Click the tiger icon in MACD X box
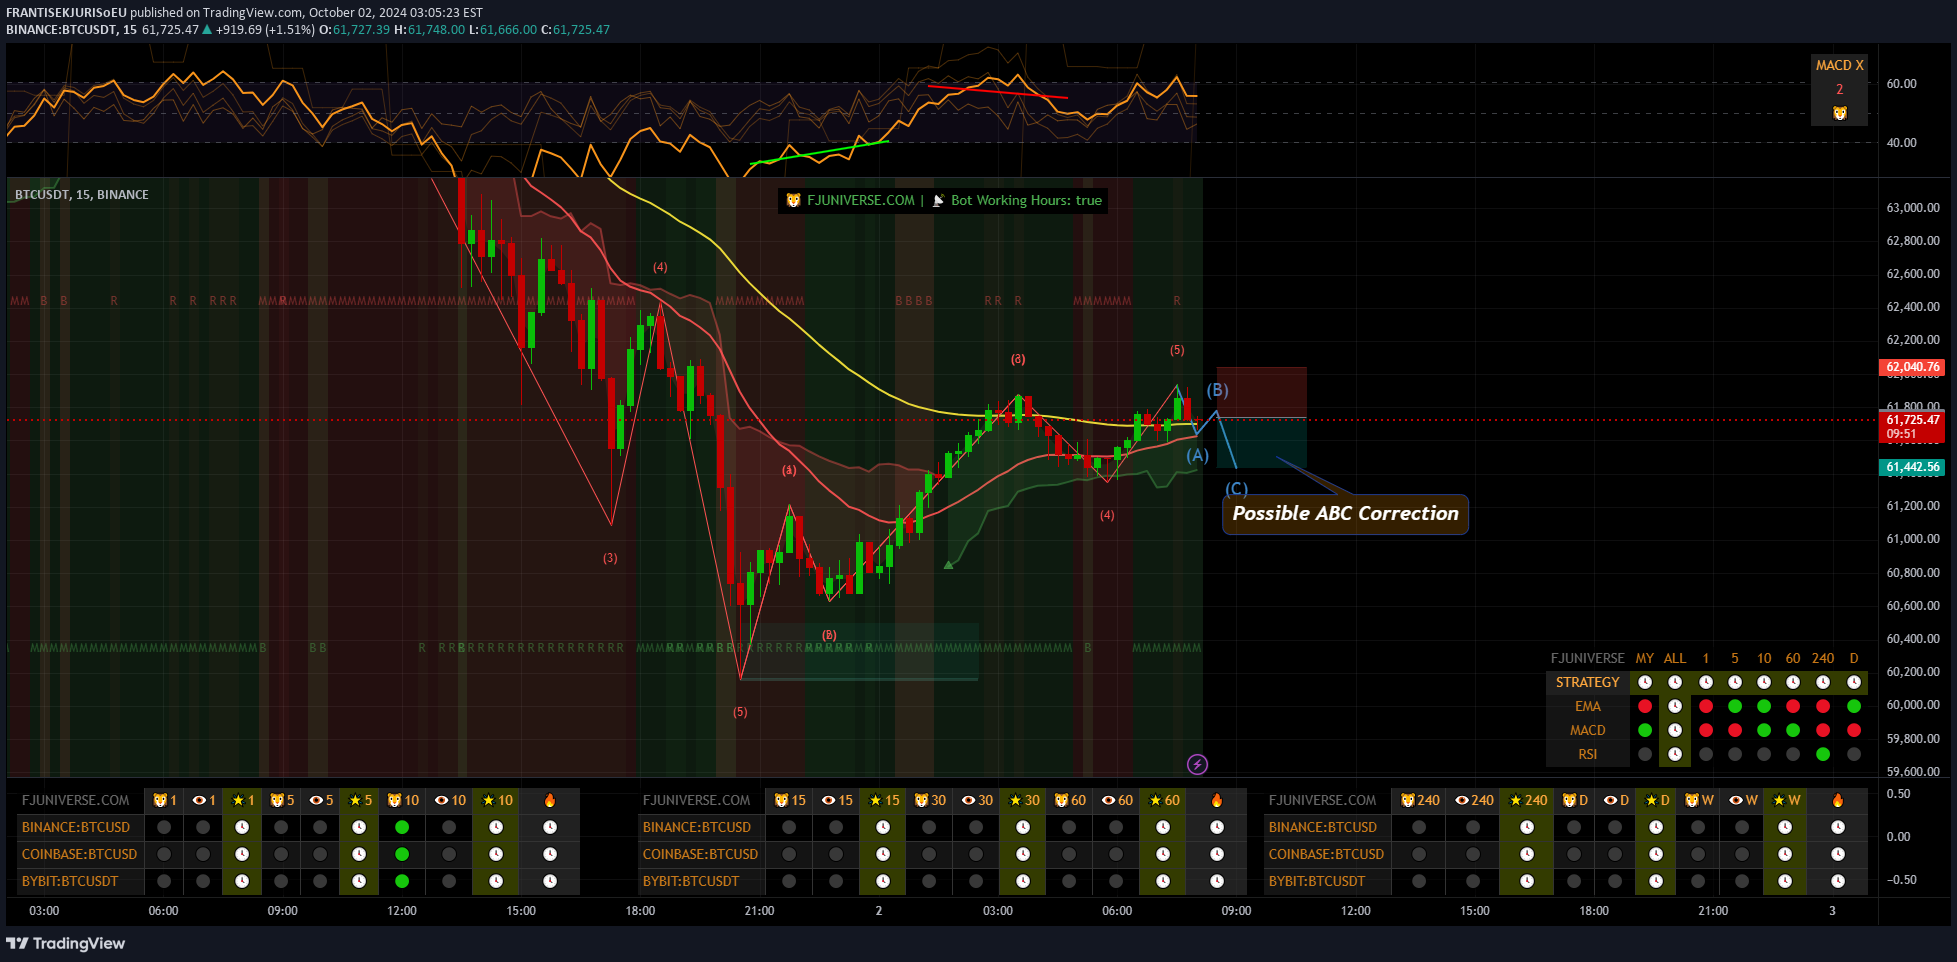 tap(1840, 113)
